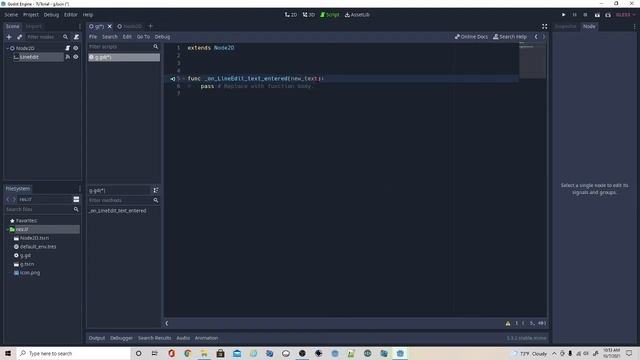Open Scene dock options menu

coord(80,27)
